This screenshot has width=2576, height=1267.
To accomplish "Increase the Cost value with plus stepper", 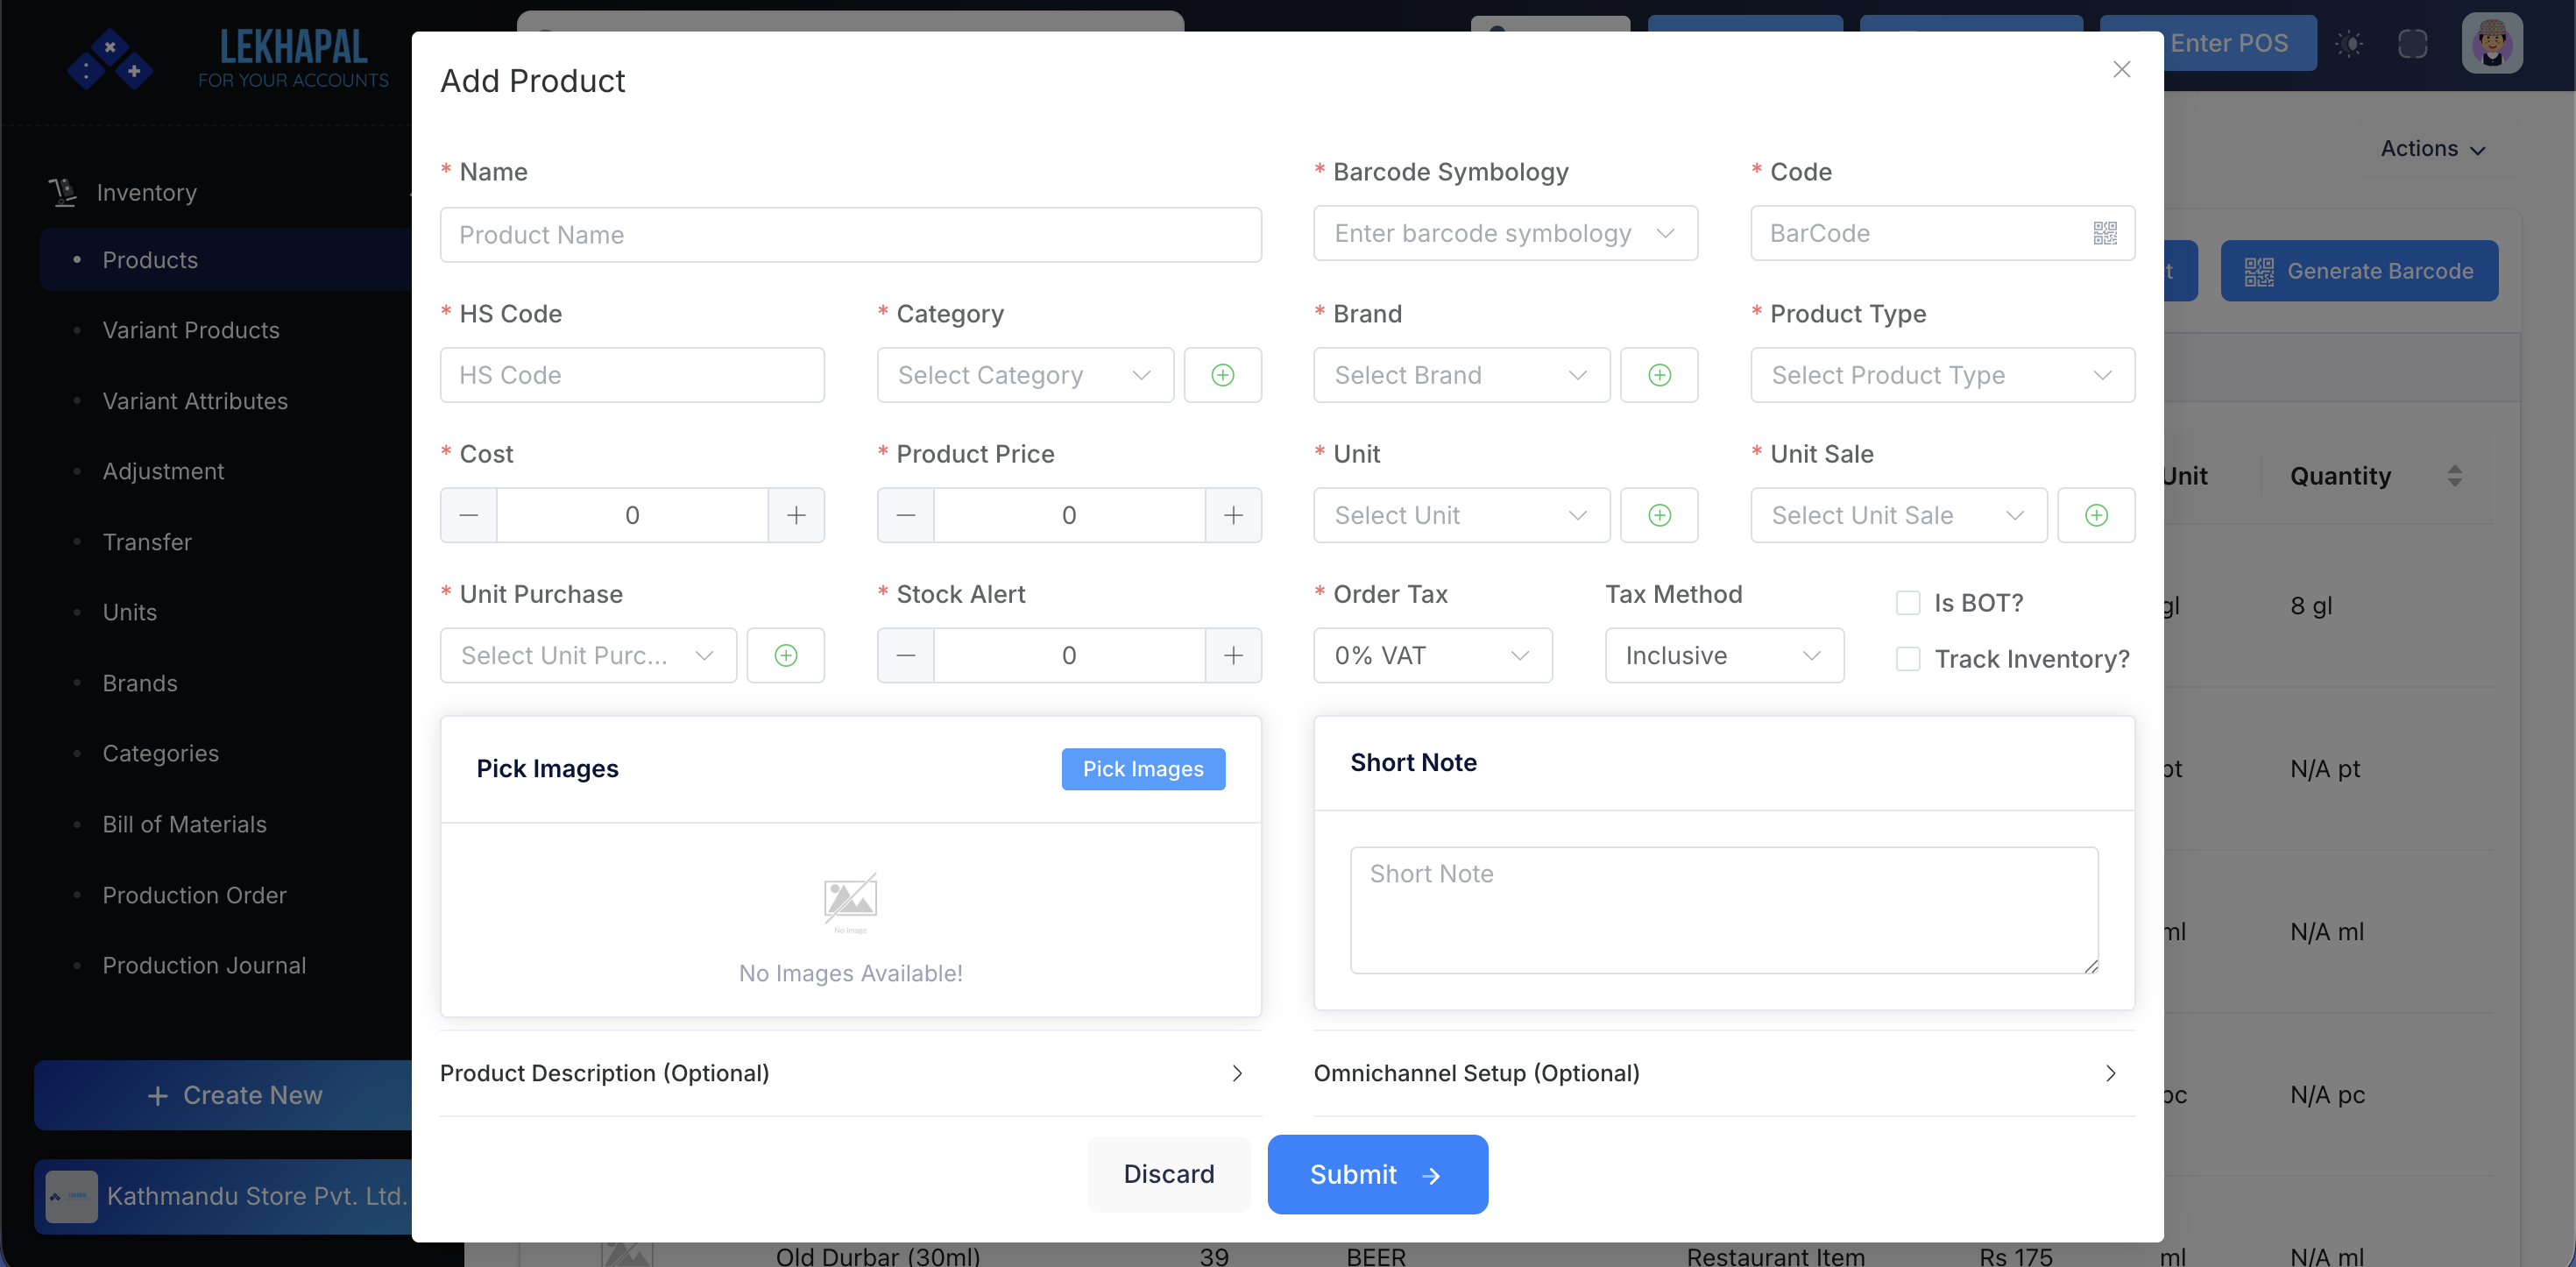I will point(796,515).
